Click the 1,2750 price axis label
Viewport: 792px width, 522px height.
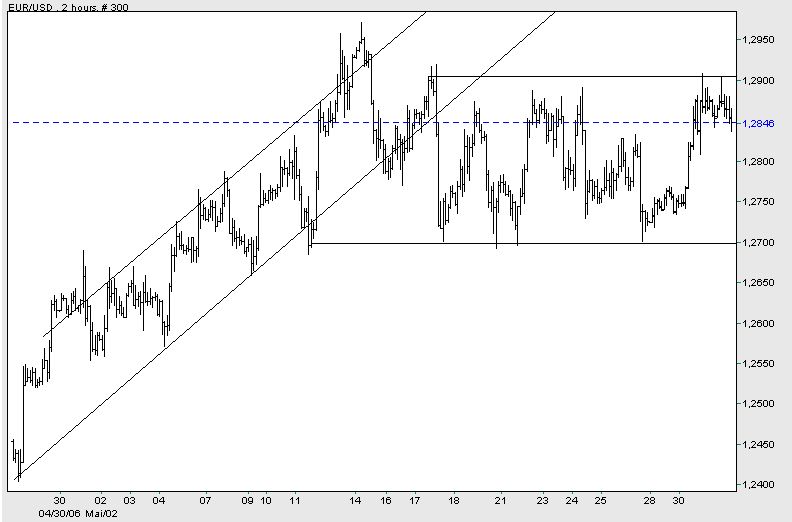coord(760,202)
